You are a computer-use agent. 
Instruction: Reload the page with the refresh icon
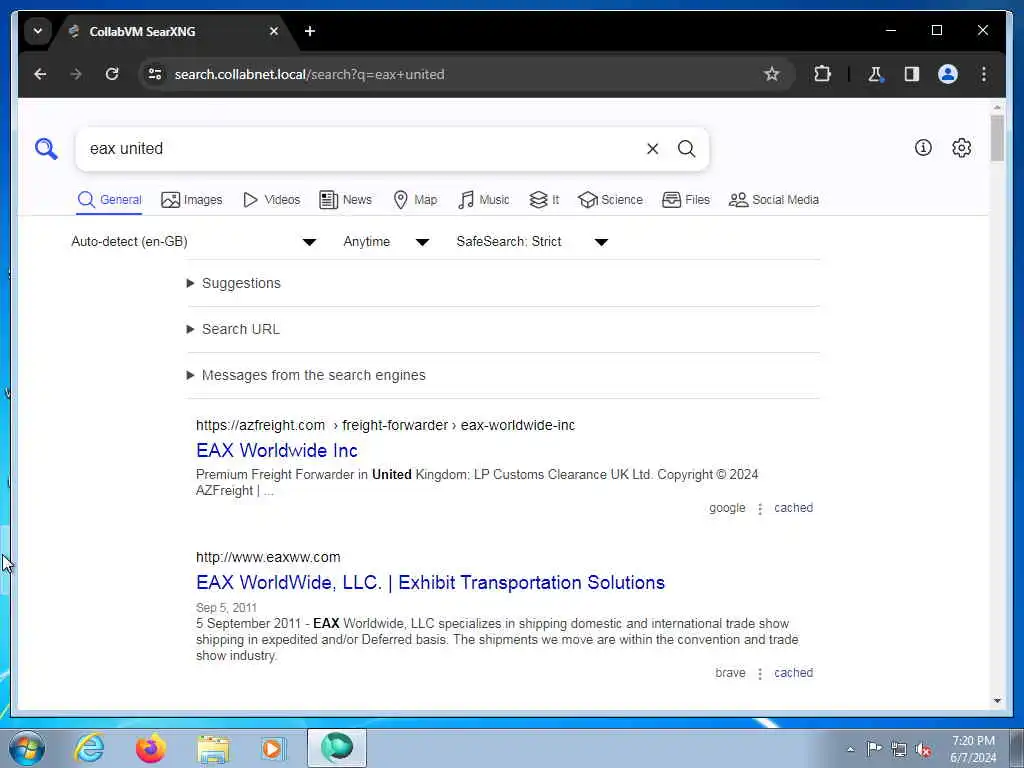(x=112, y=74)
